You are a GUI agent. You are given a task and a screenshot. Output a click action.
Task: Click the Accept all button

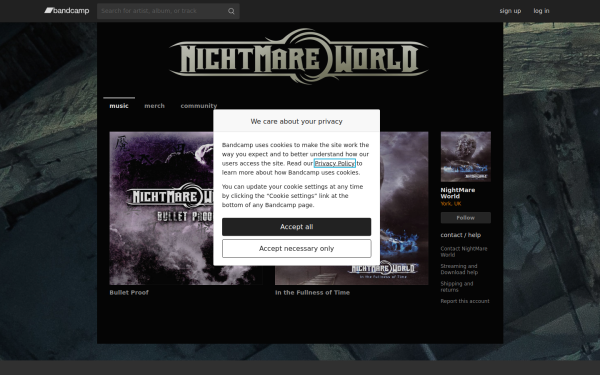(297, 227)
